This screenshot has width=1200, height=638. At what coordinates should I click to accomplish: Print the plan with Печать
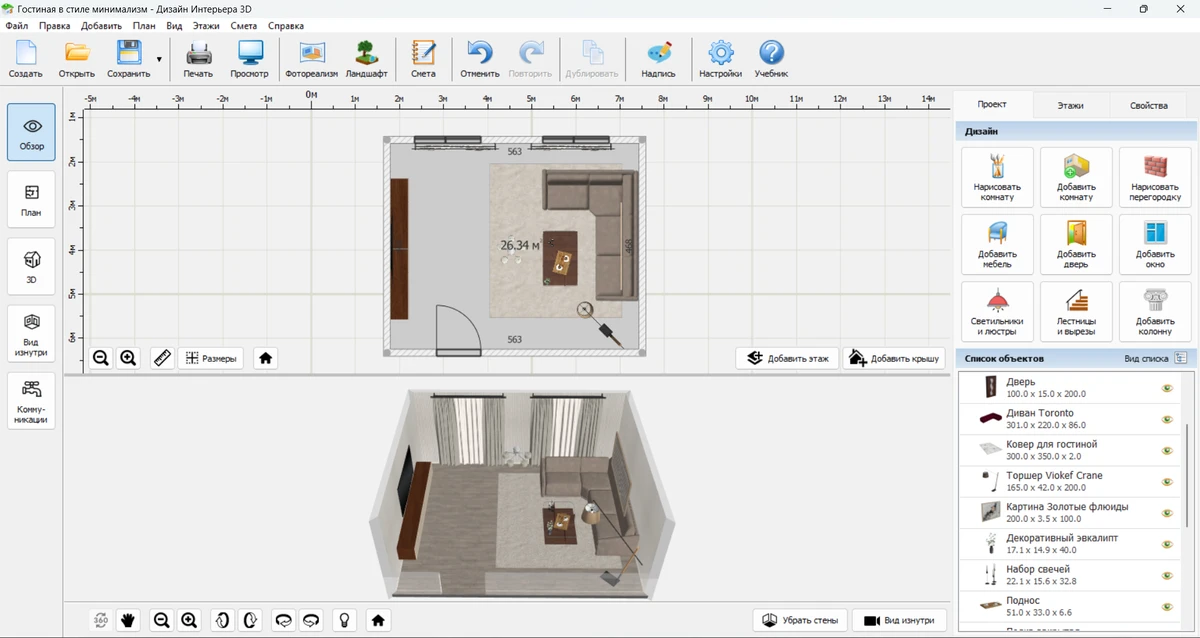198,59
